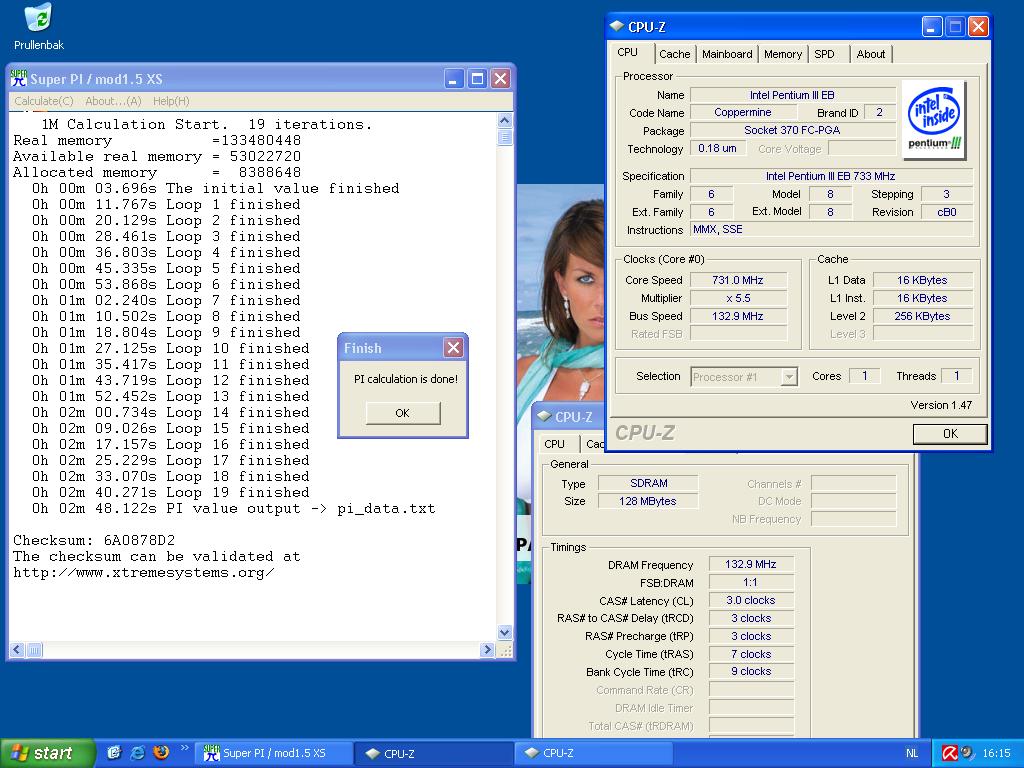The width and height of the screenshot is (1024, 768).
Task: Click the memory Size 128 MBytes field
Action: tap(648, 501)
